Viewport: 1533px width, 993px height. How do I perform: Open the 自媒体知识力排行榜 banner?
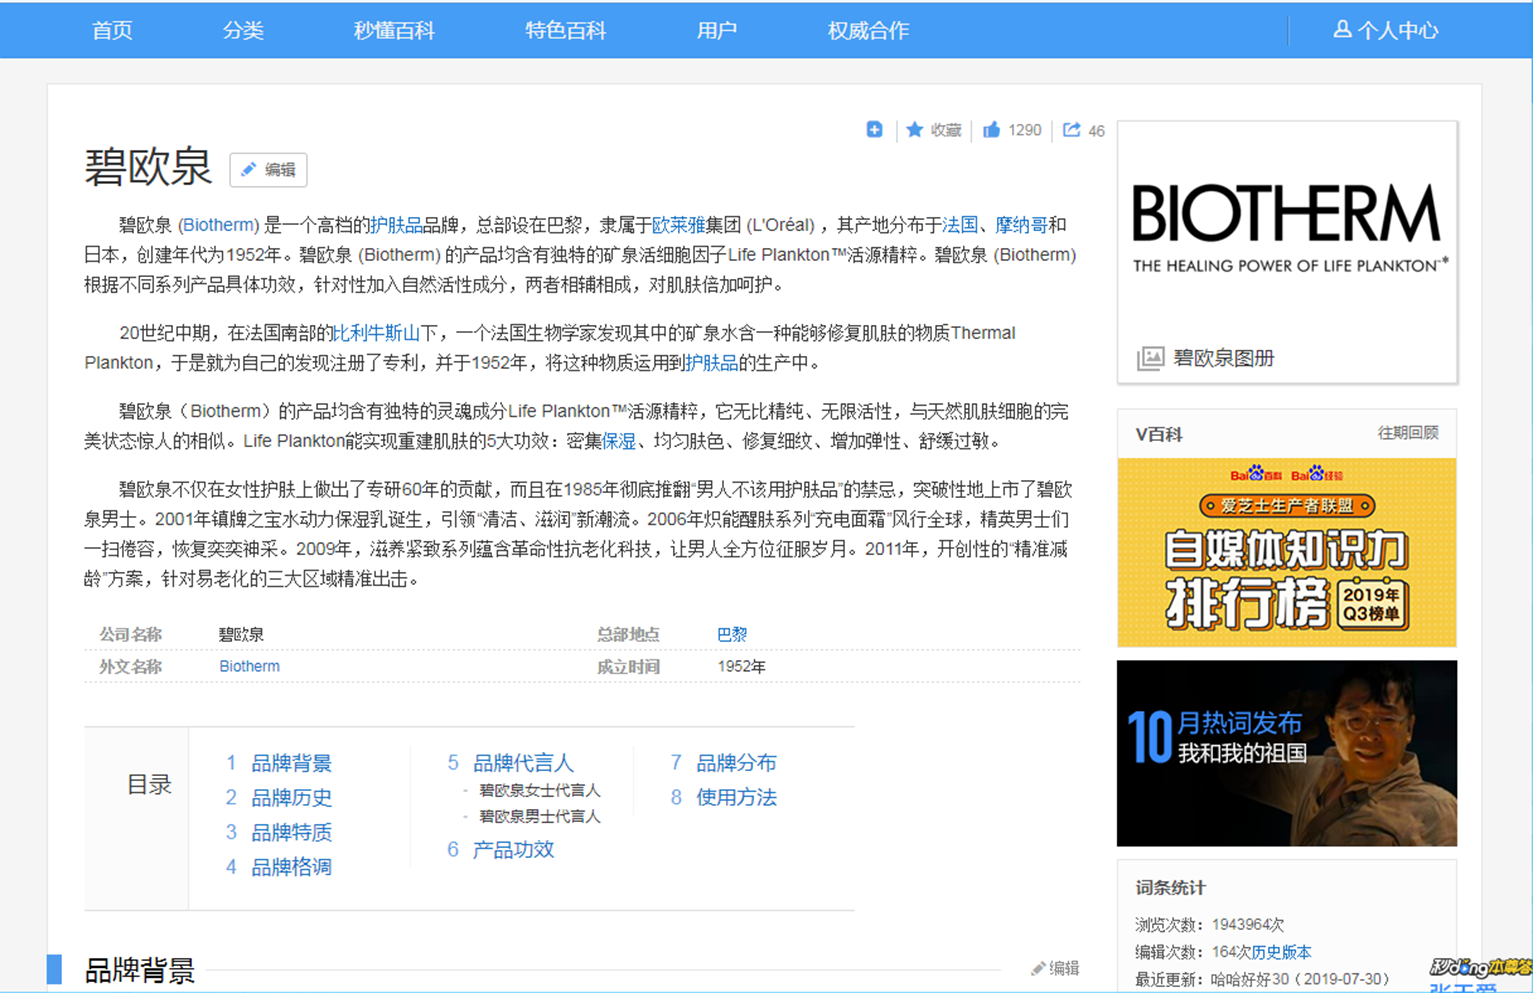(1287, 552)
